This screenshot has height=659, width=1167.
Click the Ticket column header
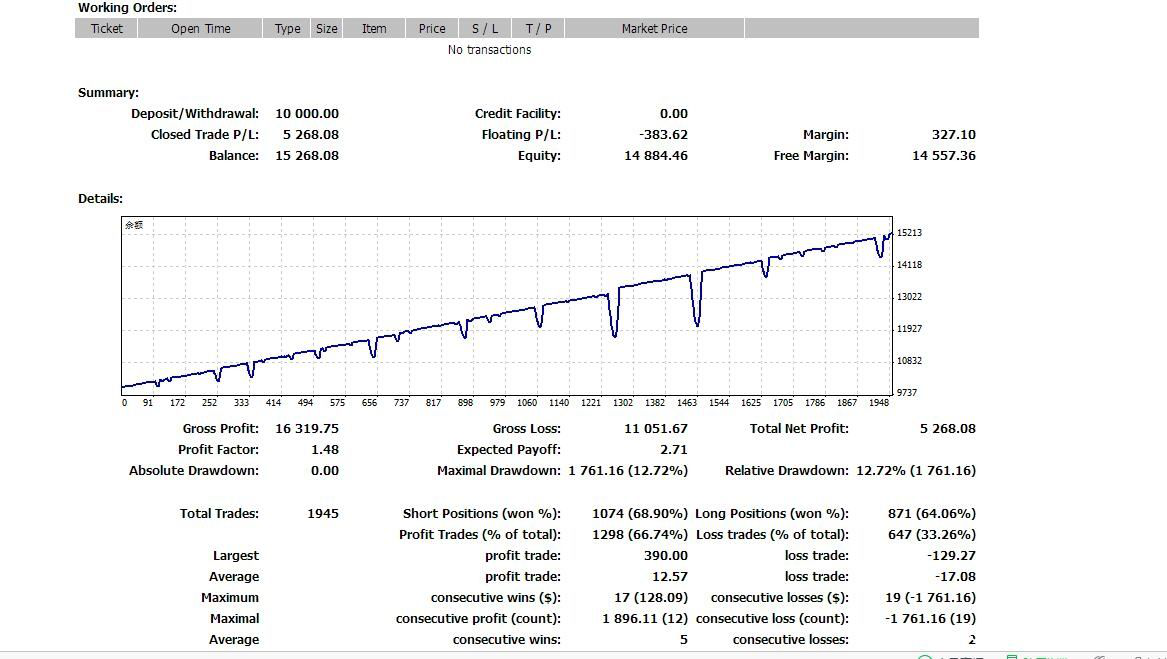pos(107,28)
